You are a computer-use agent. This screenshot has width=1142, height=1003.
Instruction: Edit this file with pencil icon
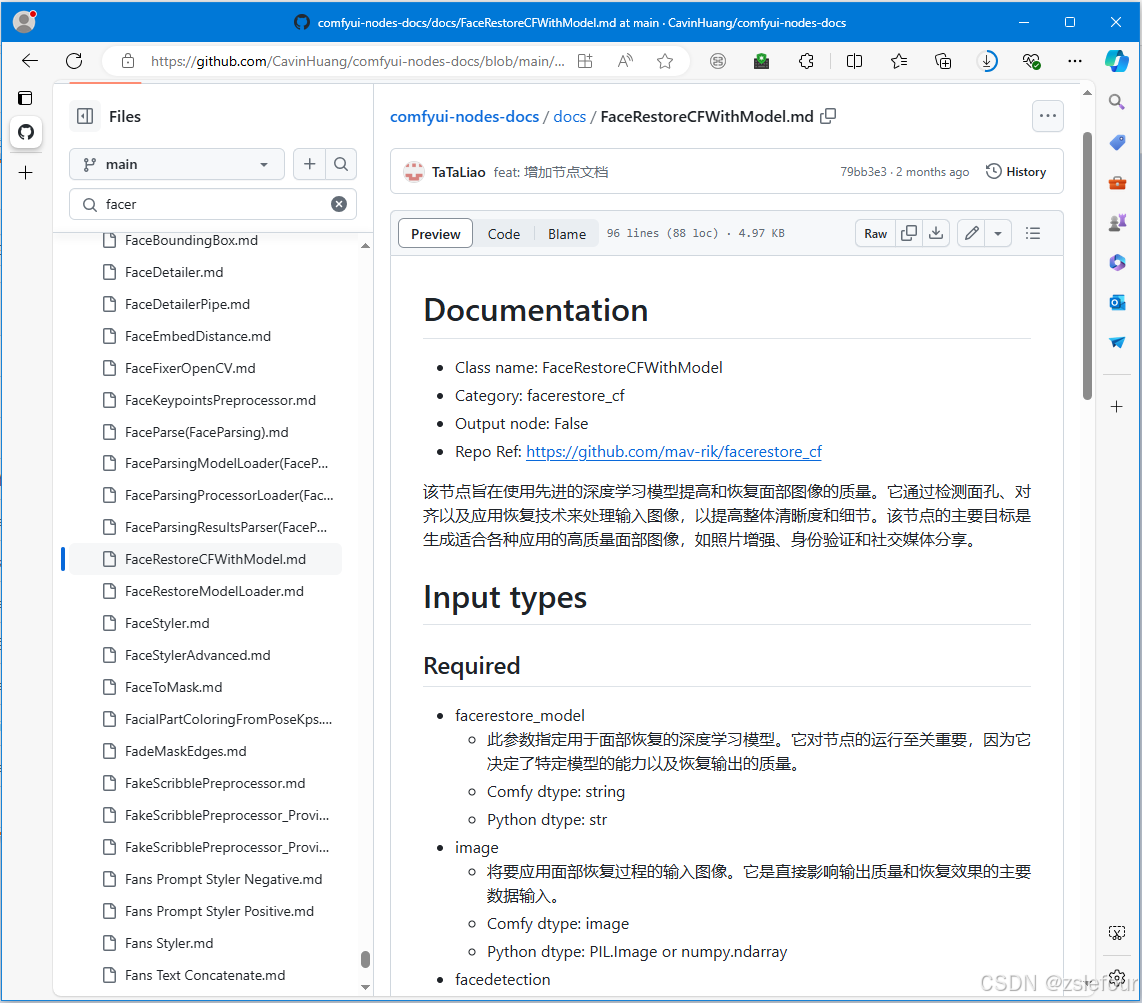[x=972, y=234]
